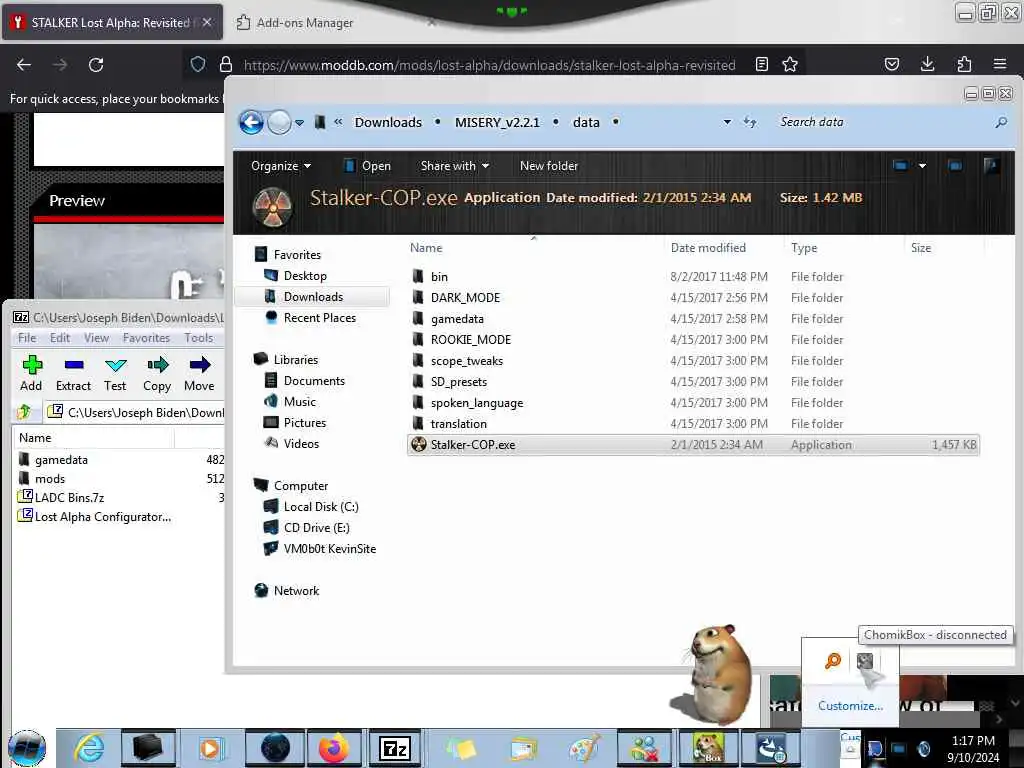
Task: Click MISERY_v2.2.1 in the breadcrumb path
Action: click(497, 122)
